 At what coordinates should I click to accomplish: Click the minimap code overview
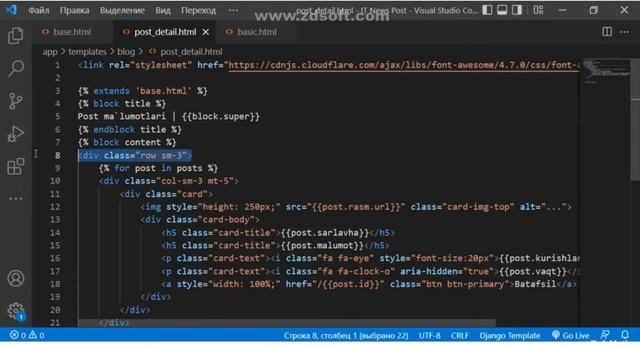[x=606, y=71]
